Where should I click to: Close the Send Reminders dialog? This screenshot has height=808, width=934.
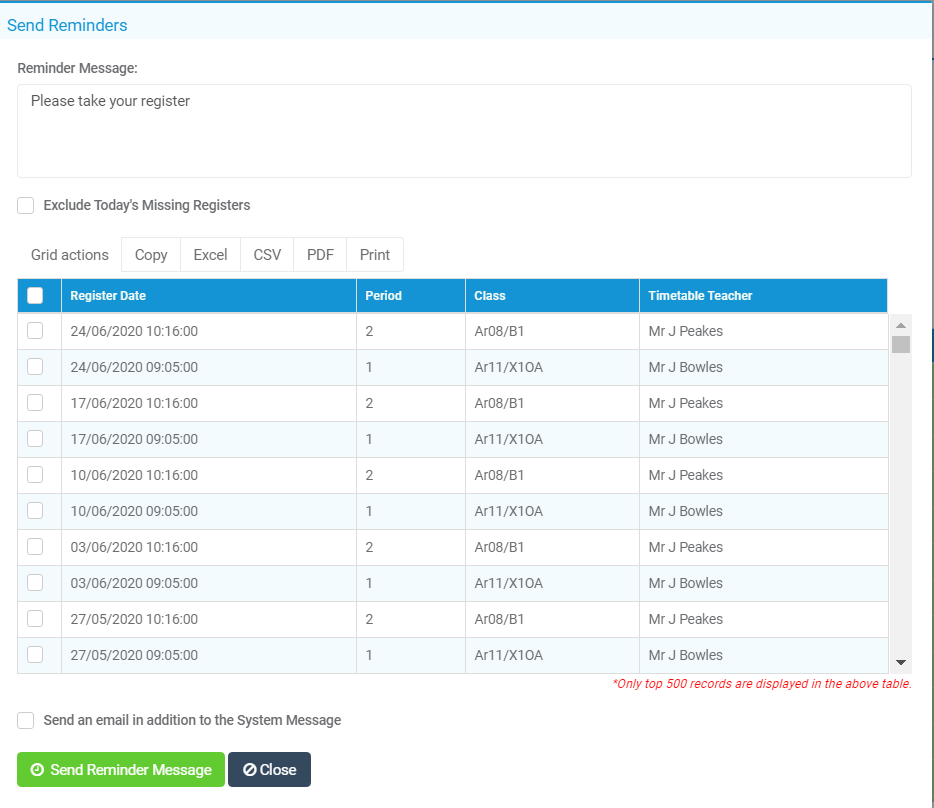pos(269,769)
